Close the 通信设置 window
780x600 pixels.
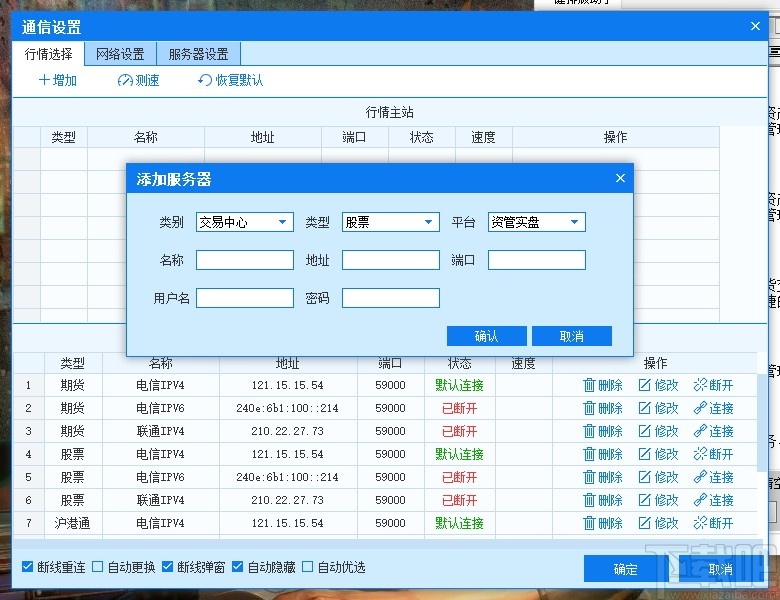click(x=755, y=26)
